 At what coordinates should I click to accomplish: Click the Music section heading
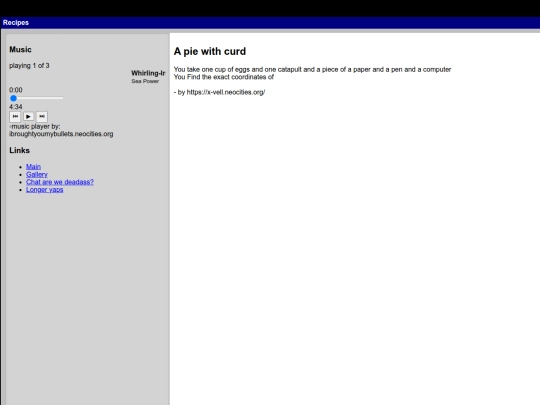pos(20,50)
